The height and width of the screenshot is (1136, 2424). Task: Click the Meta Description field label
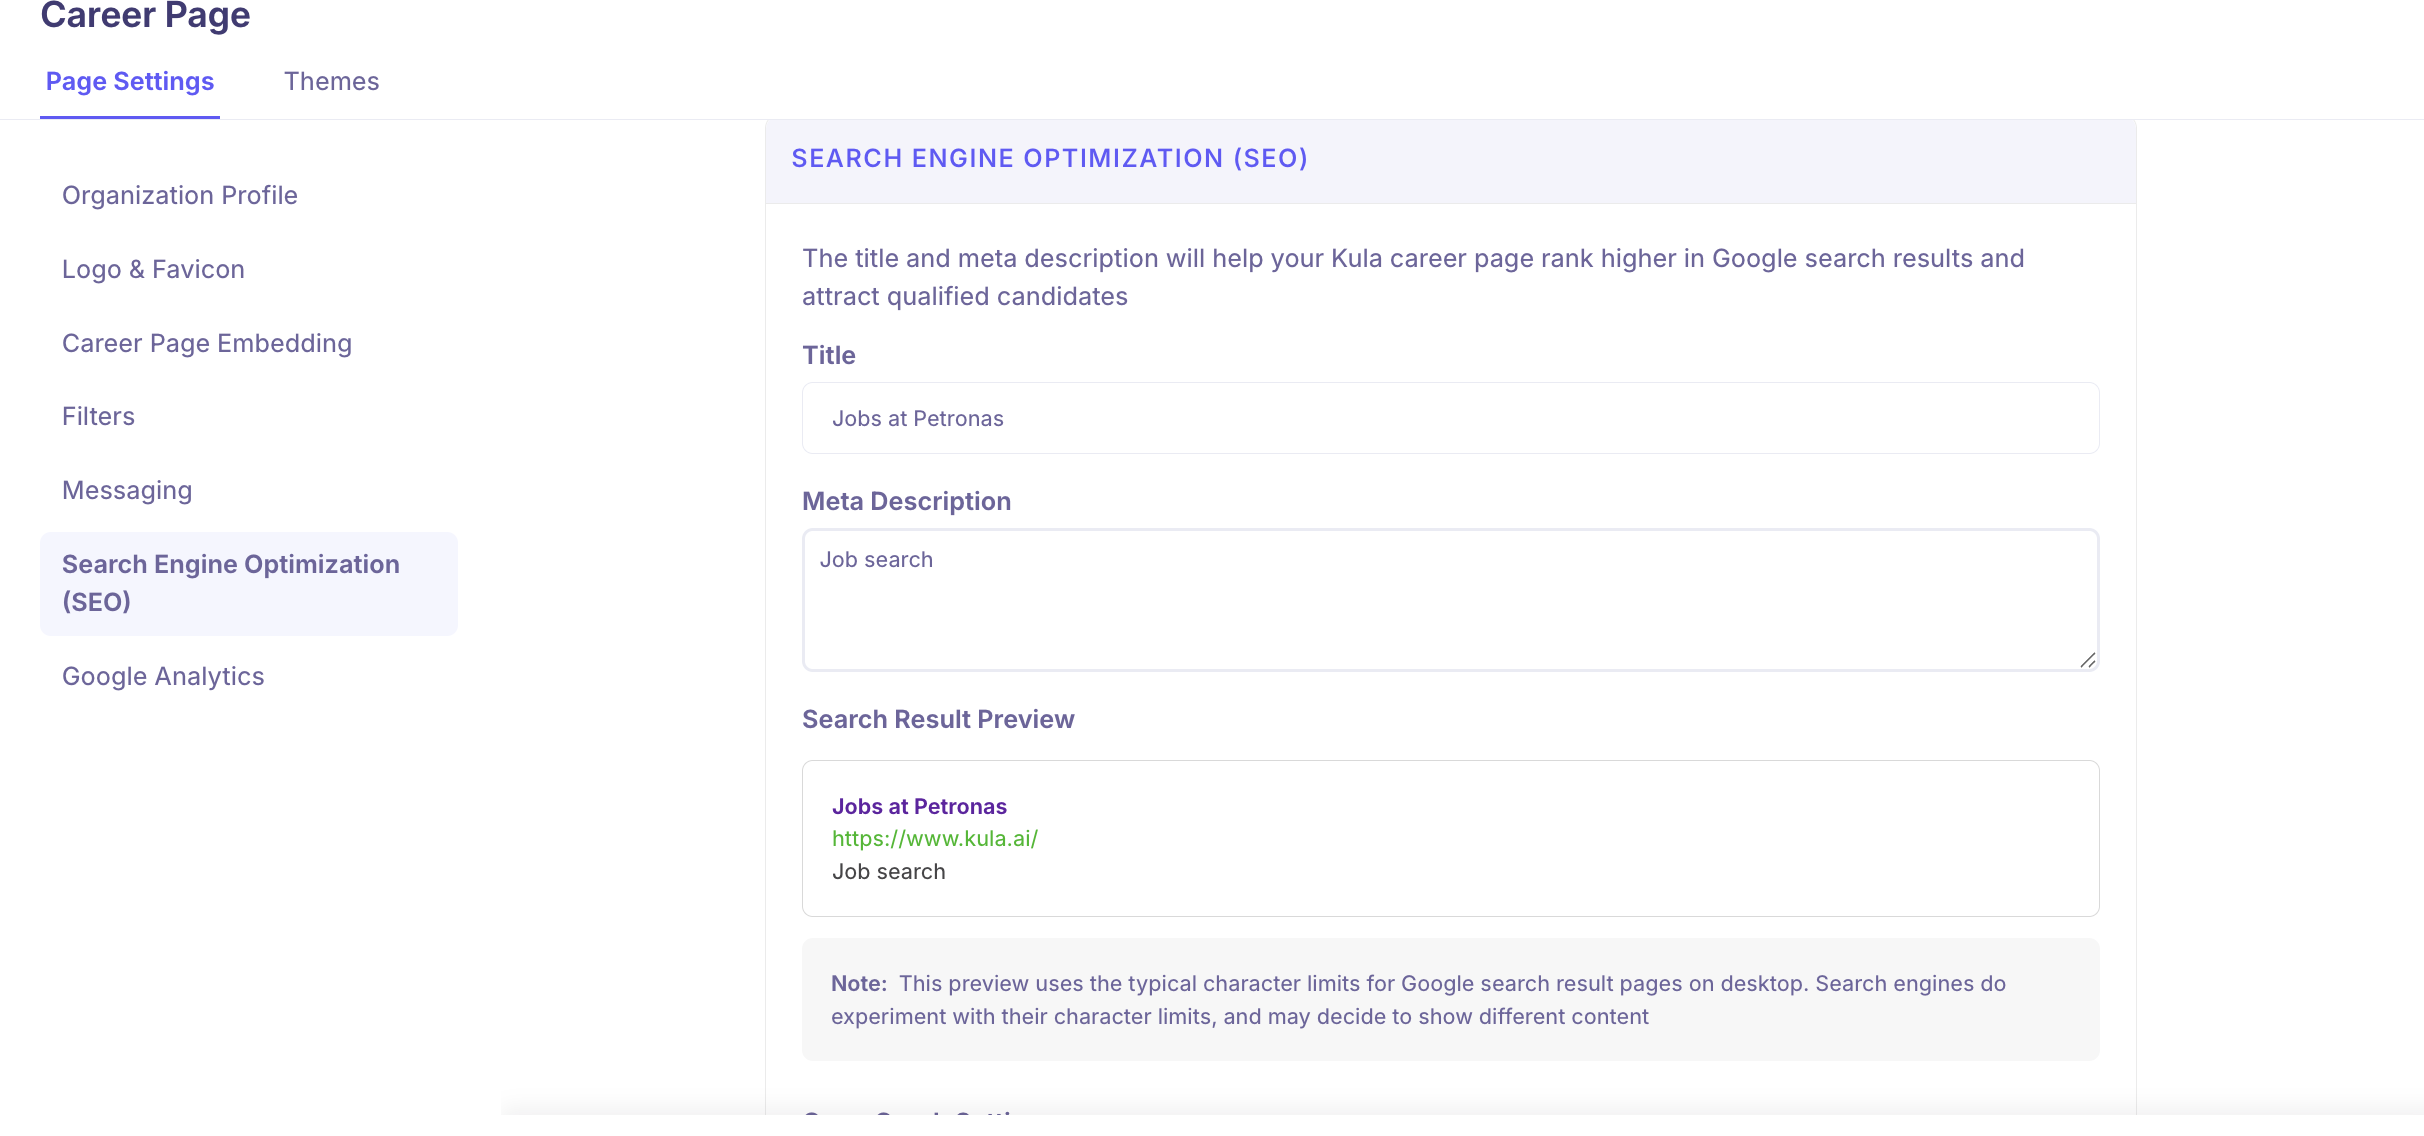[x=906, y=501]
